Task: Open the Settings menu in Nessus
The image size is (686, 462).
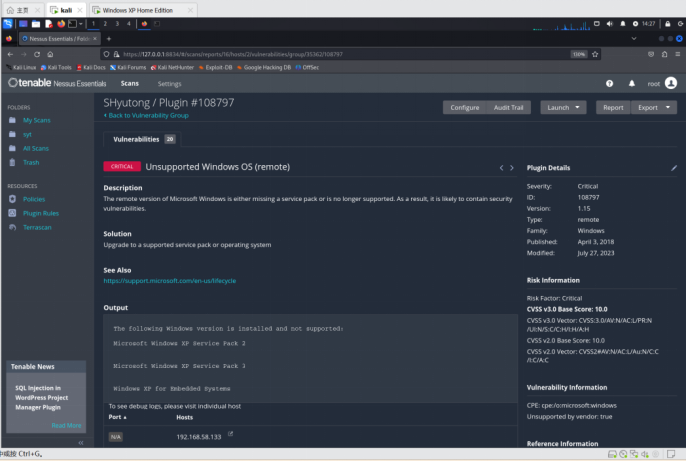Action: [169, 84]
